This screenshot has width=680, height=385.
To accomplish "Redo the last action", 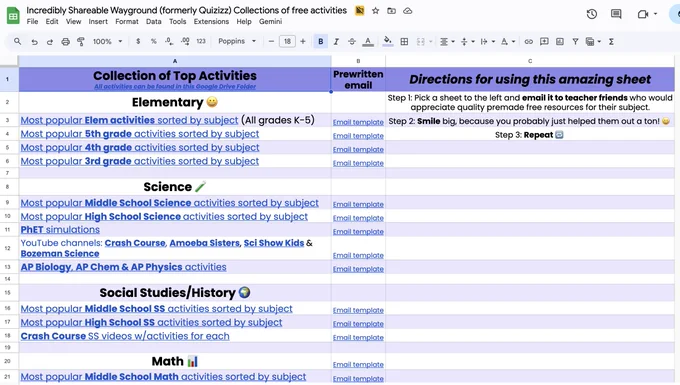I will click(49, 42).
